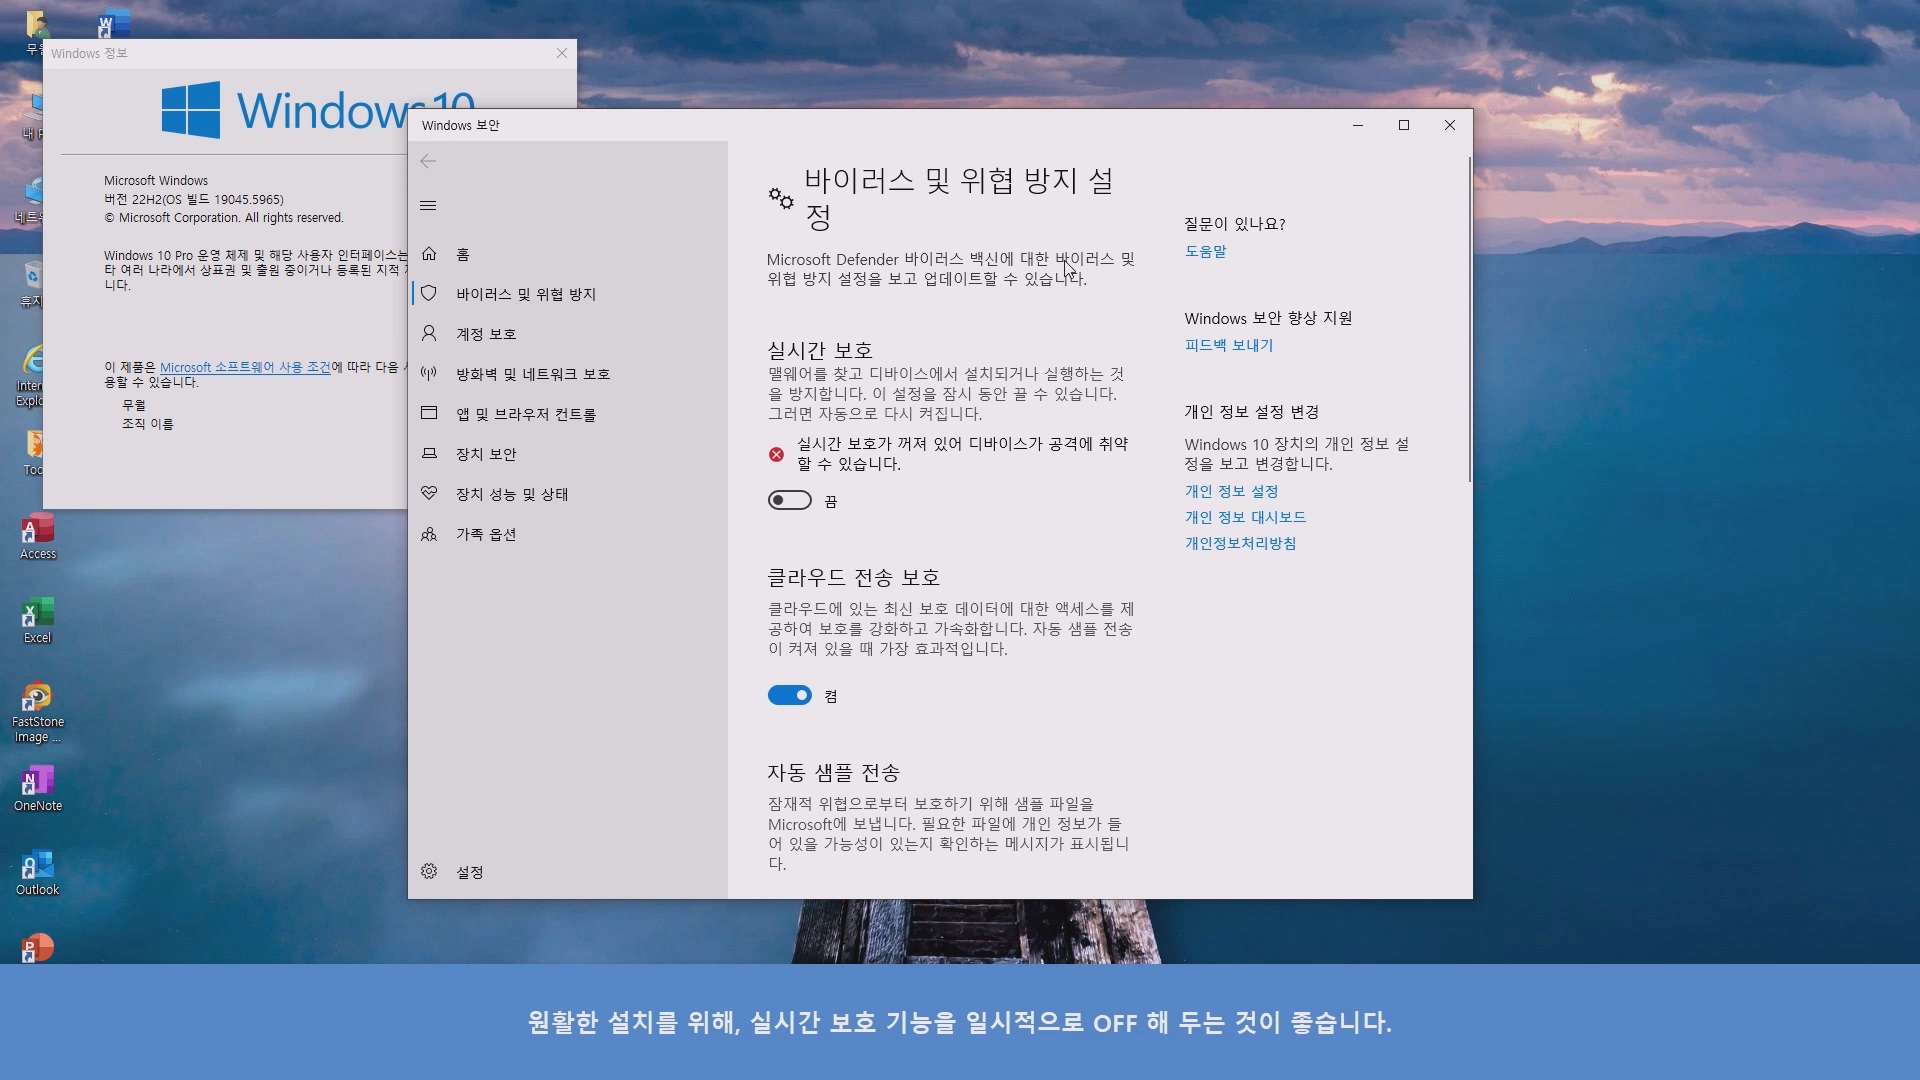Viewport: 1920px width, 1080px height.
Task: Click the 자동 샘플 전송 heading
Action: click(833, 772)
